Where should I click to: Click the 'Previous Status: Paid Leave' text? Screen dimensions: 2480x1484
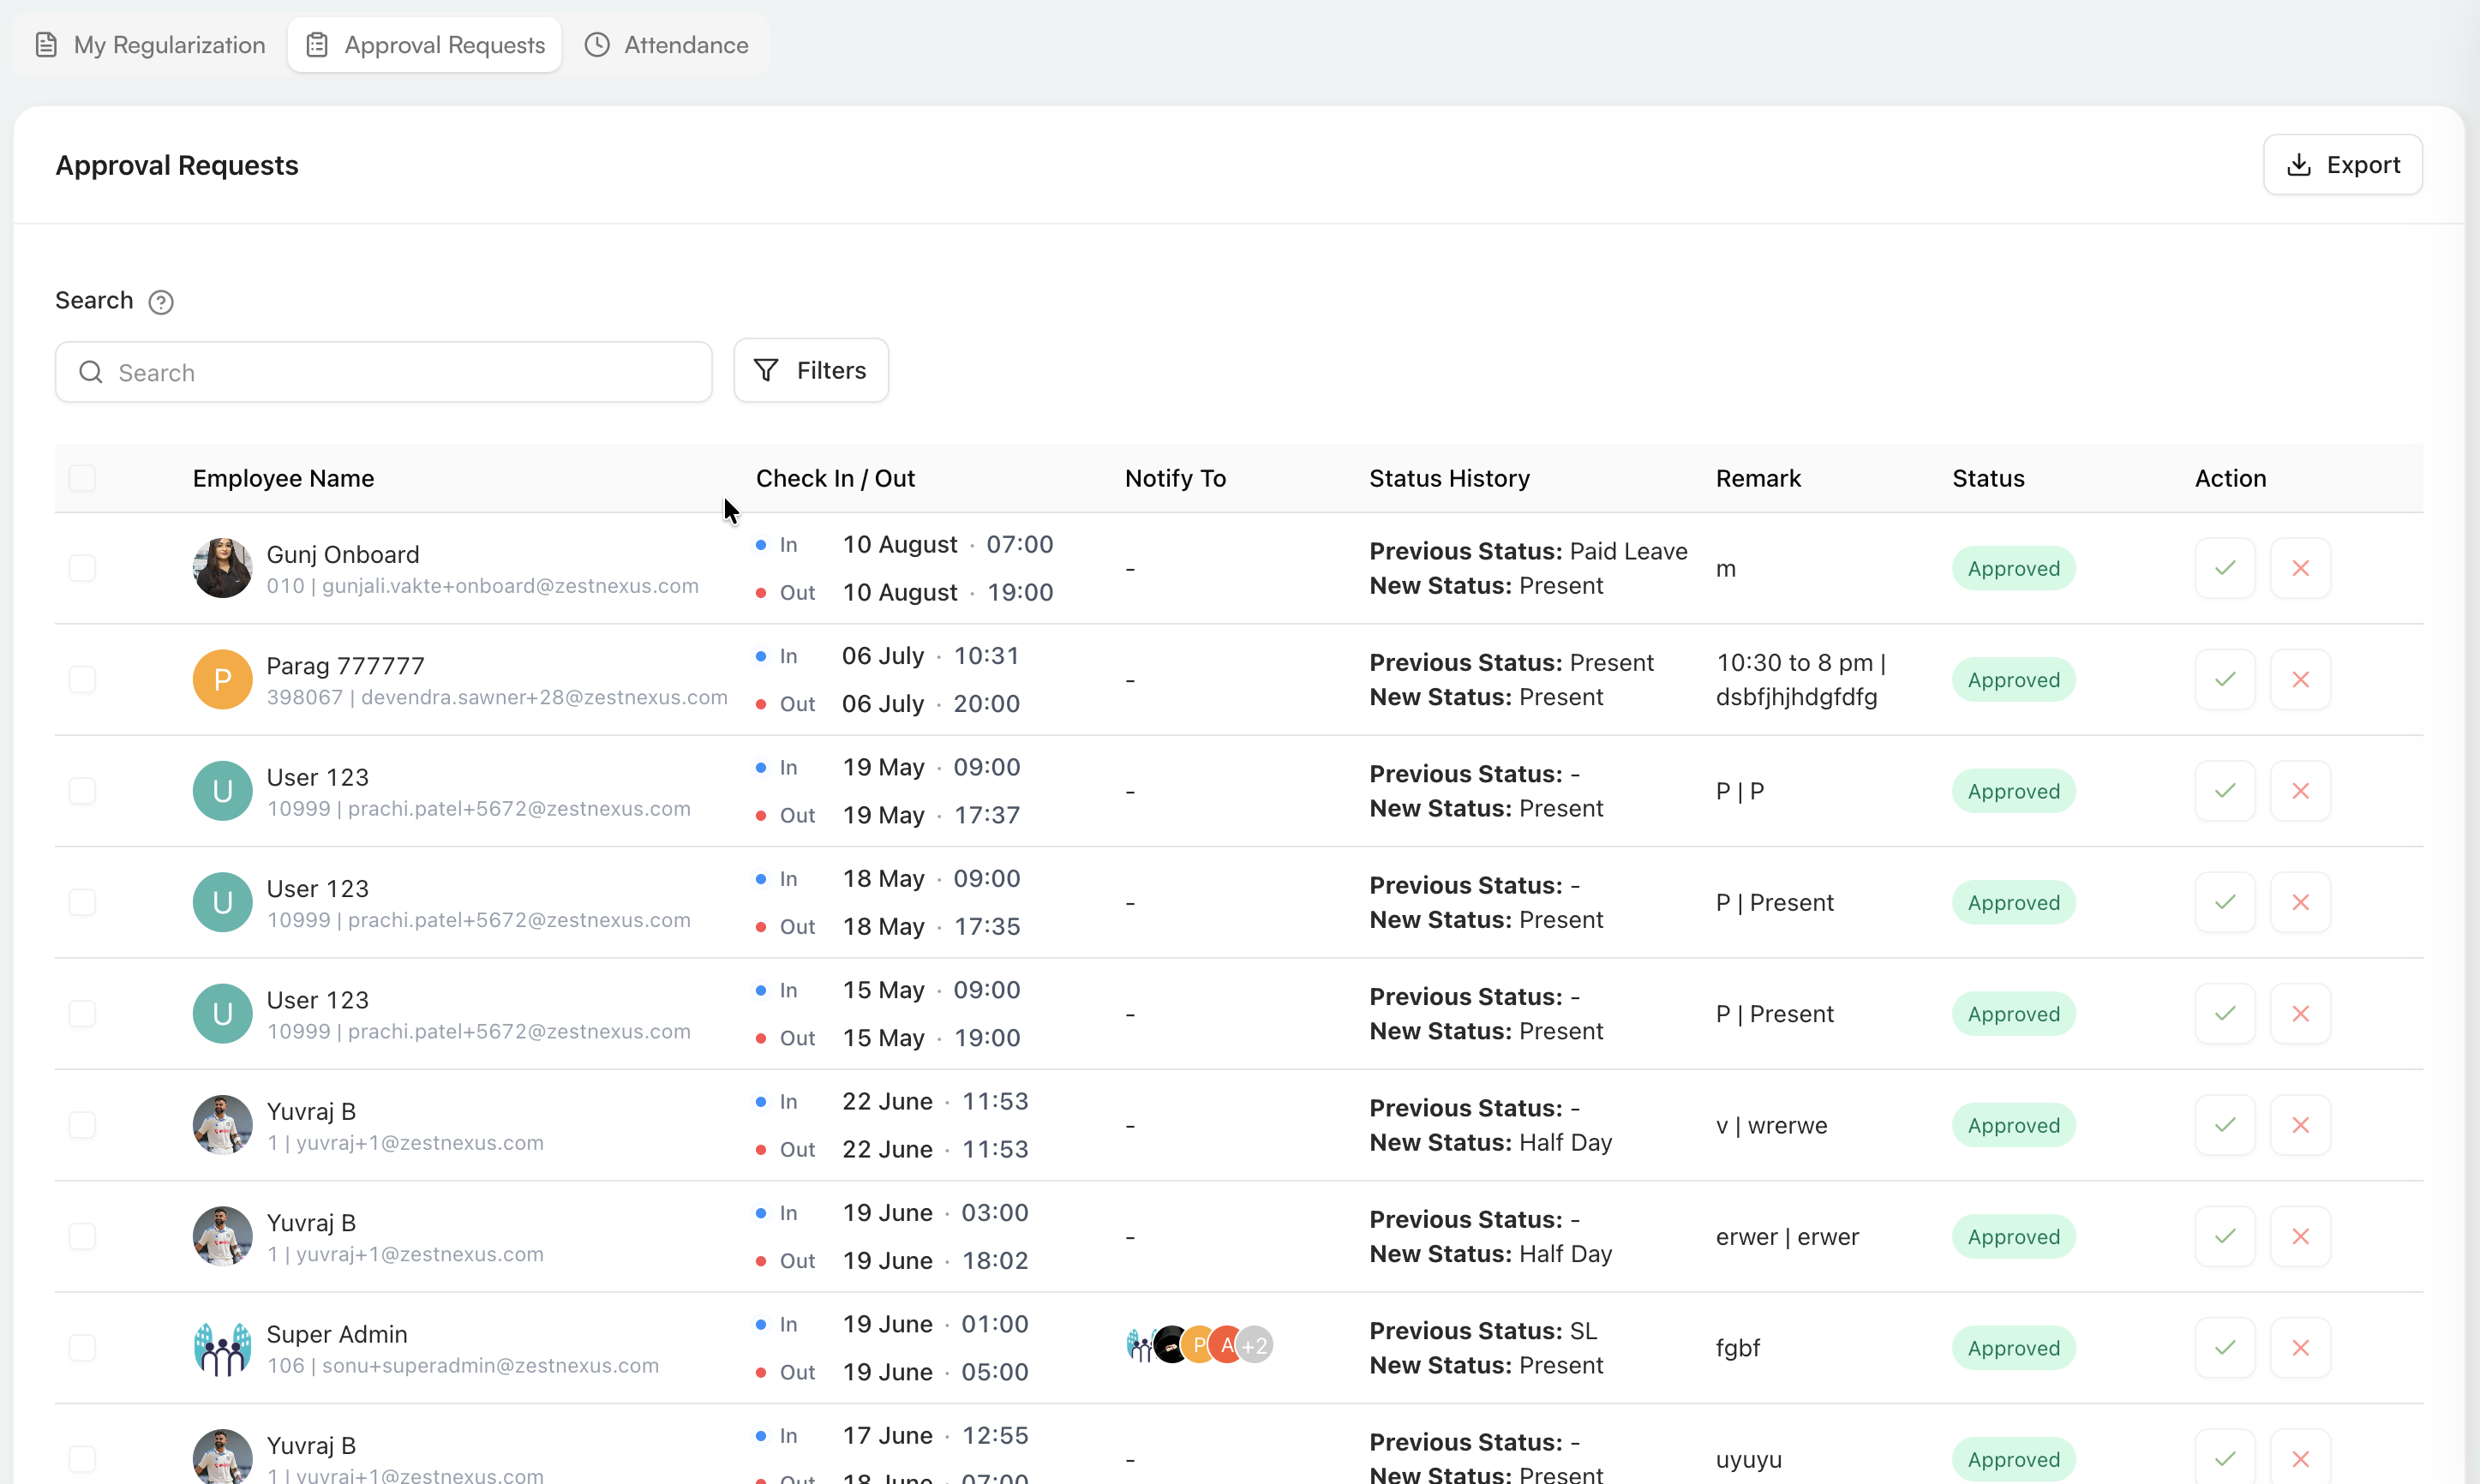click(x=1528, y=551)
